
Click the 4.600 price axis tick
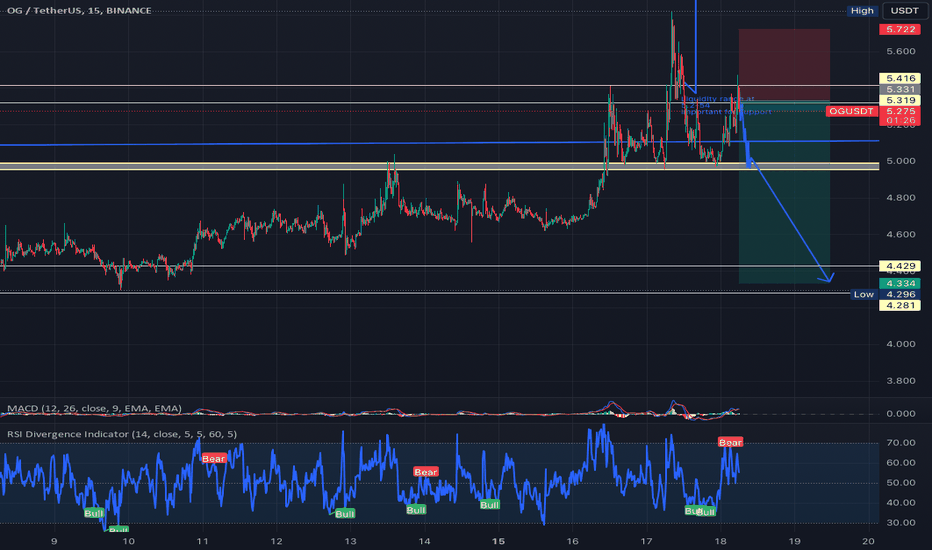point(900,235)
